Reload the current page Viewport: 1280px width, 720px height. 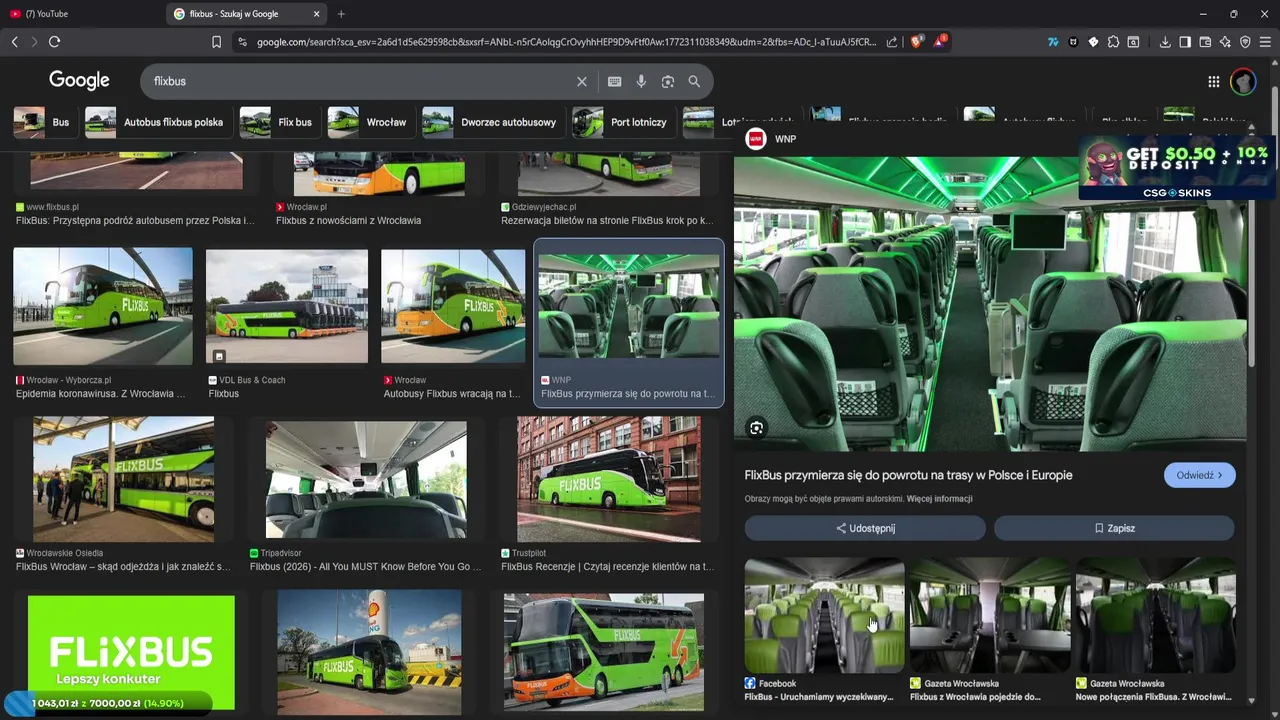54,42
